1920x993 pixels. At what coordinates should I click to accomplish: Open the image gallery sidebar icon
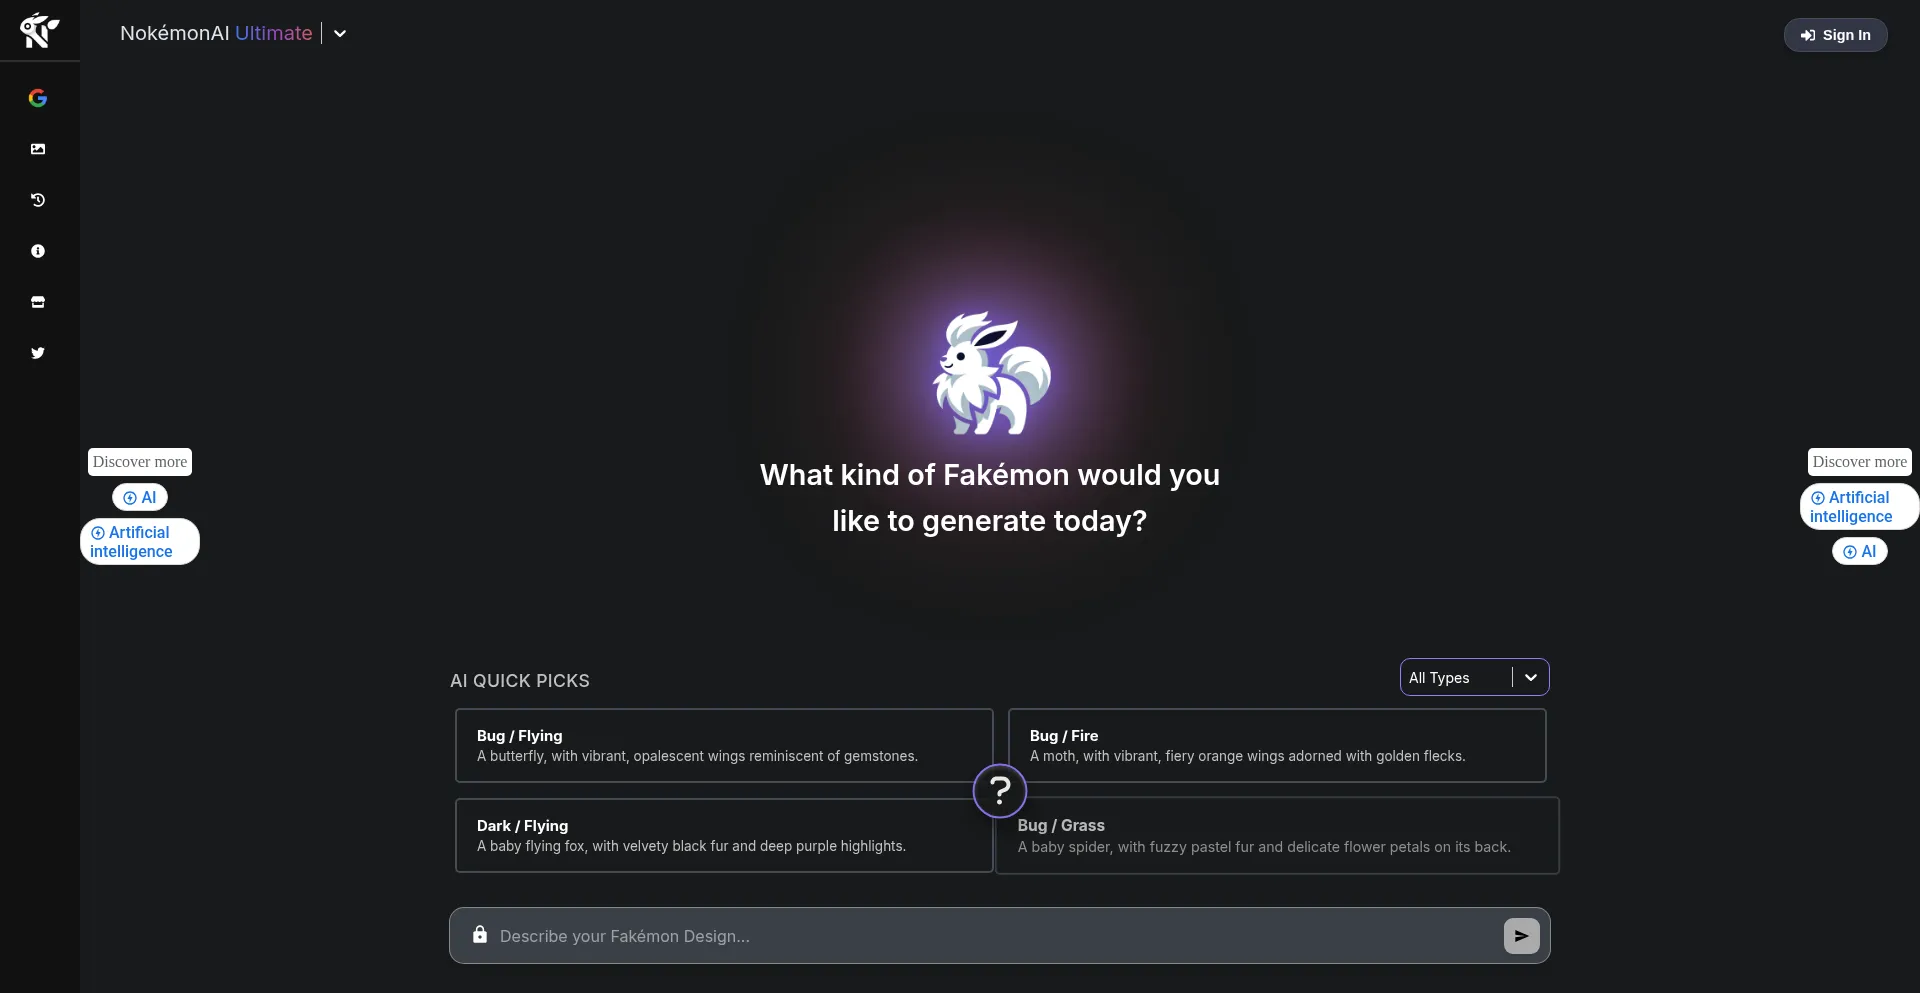coord(38,149)
